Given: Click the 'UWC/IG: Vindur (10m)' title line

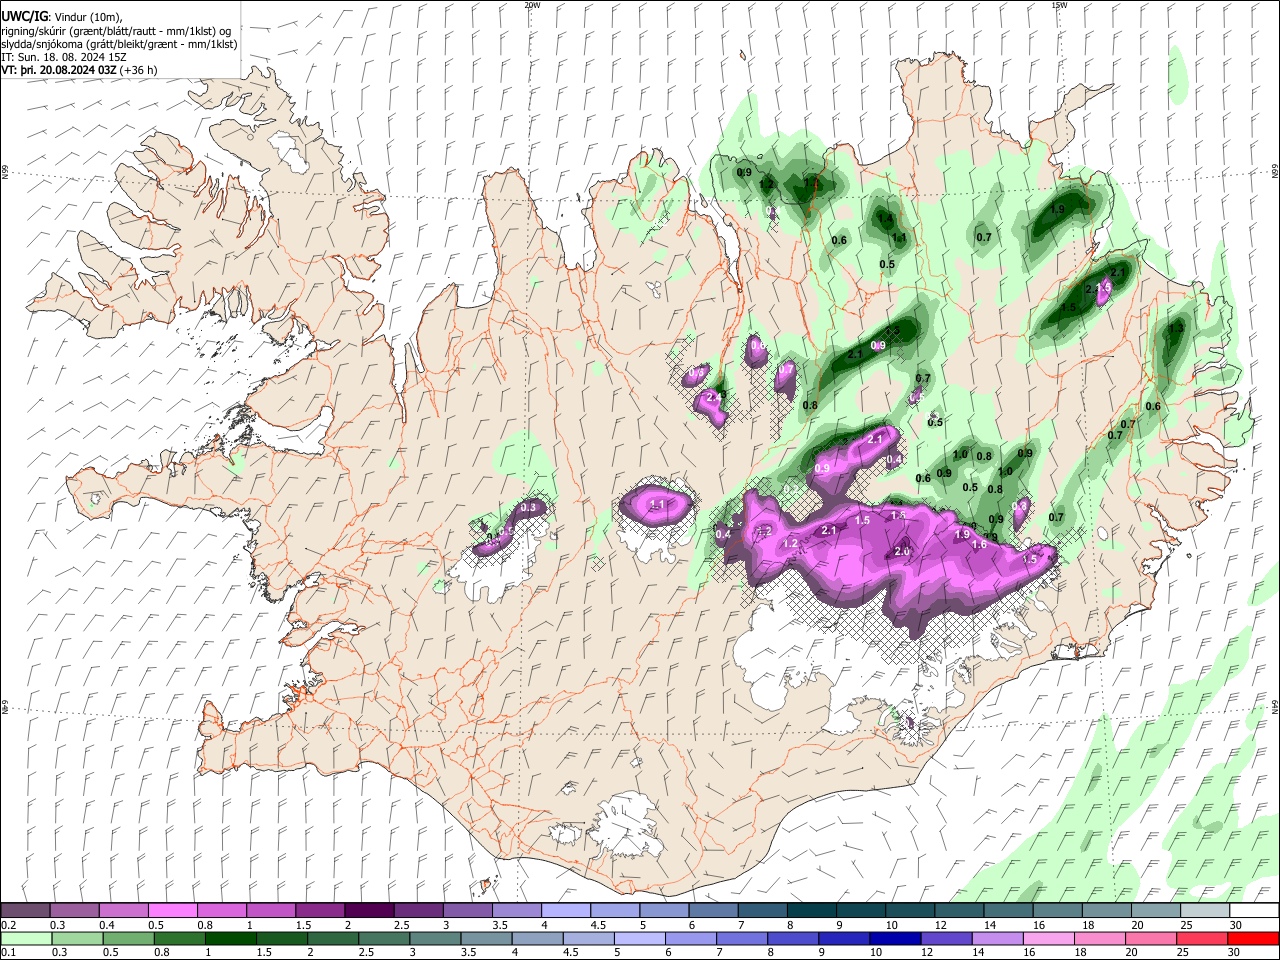Looking at the screenshot, I should (62, 15).
